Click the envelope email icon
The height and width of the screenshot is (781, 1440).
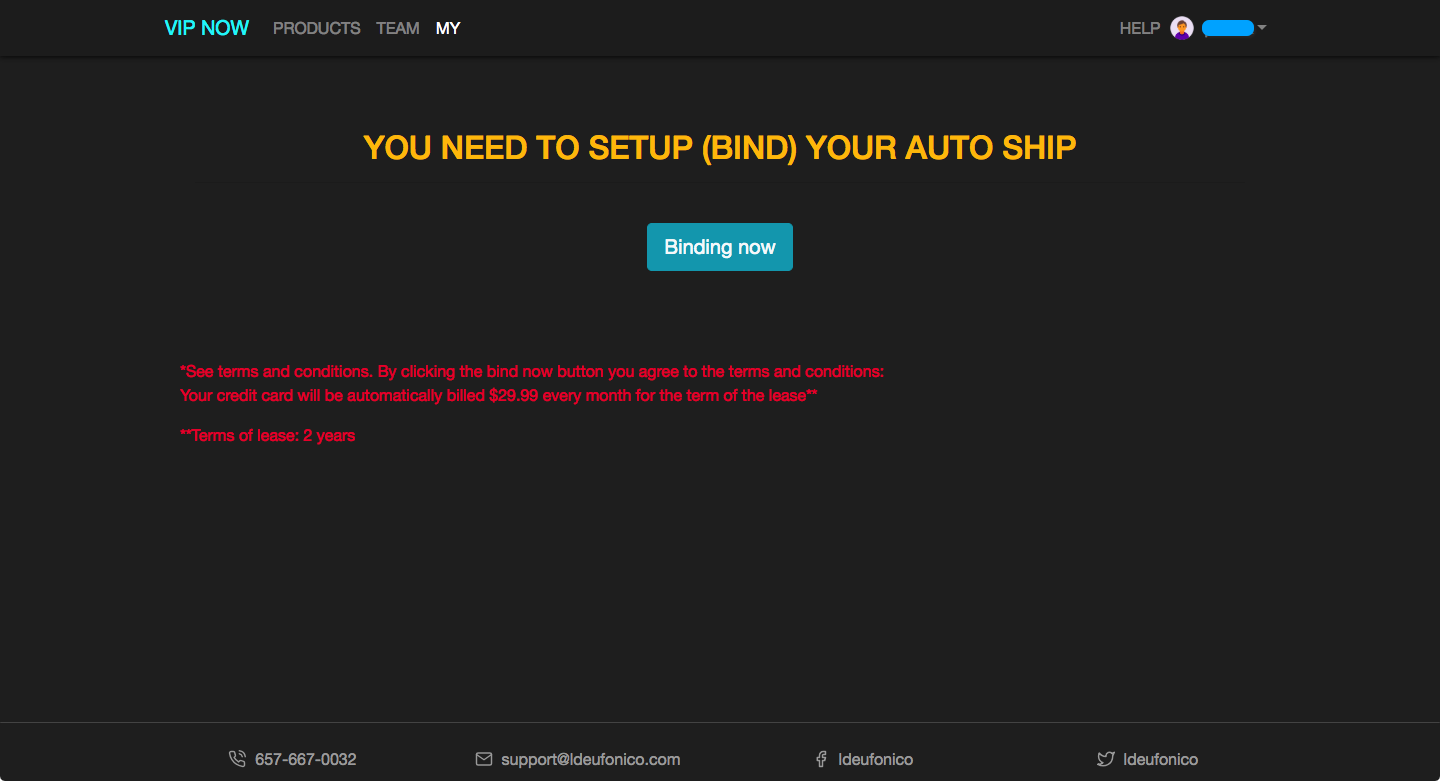pyautogui.click(x=484, y=759)
